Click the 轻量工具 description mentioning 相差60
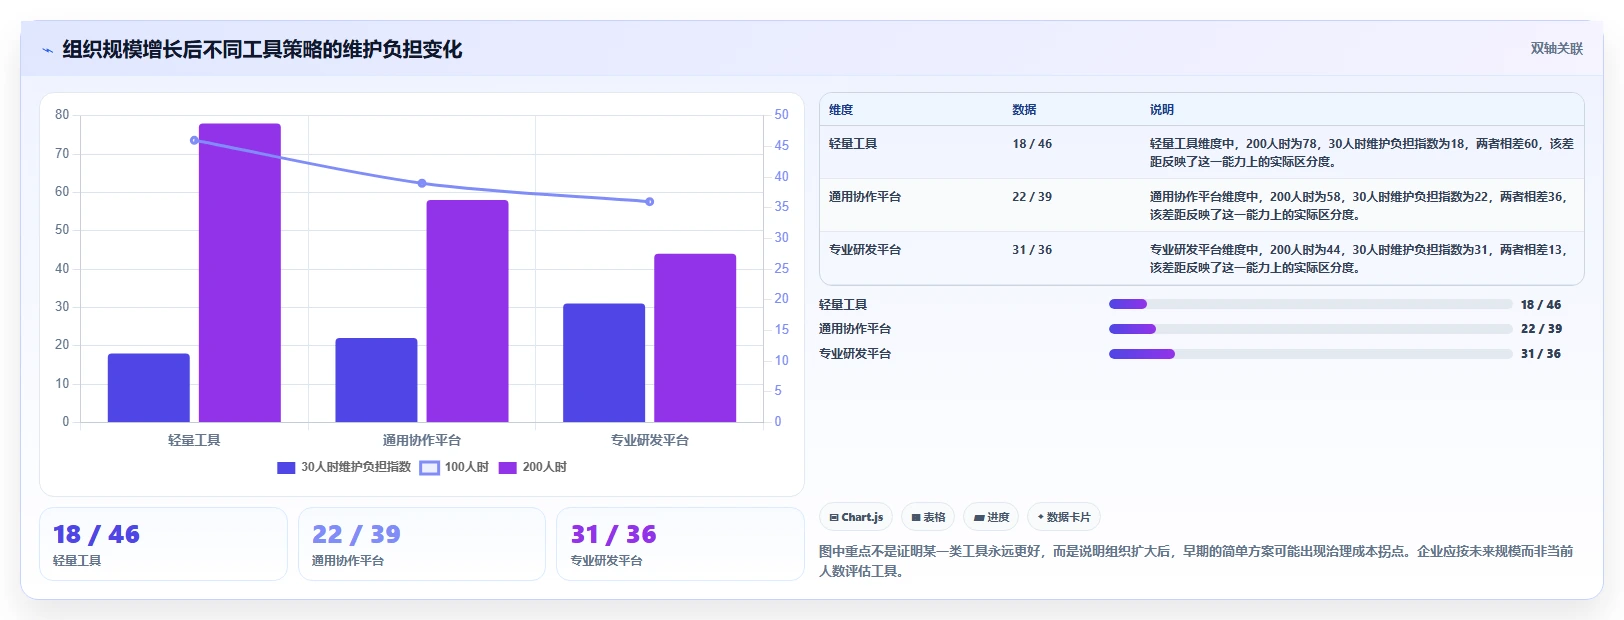 (x=1362, y=153)
